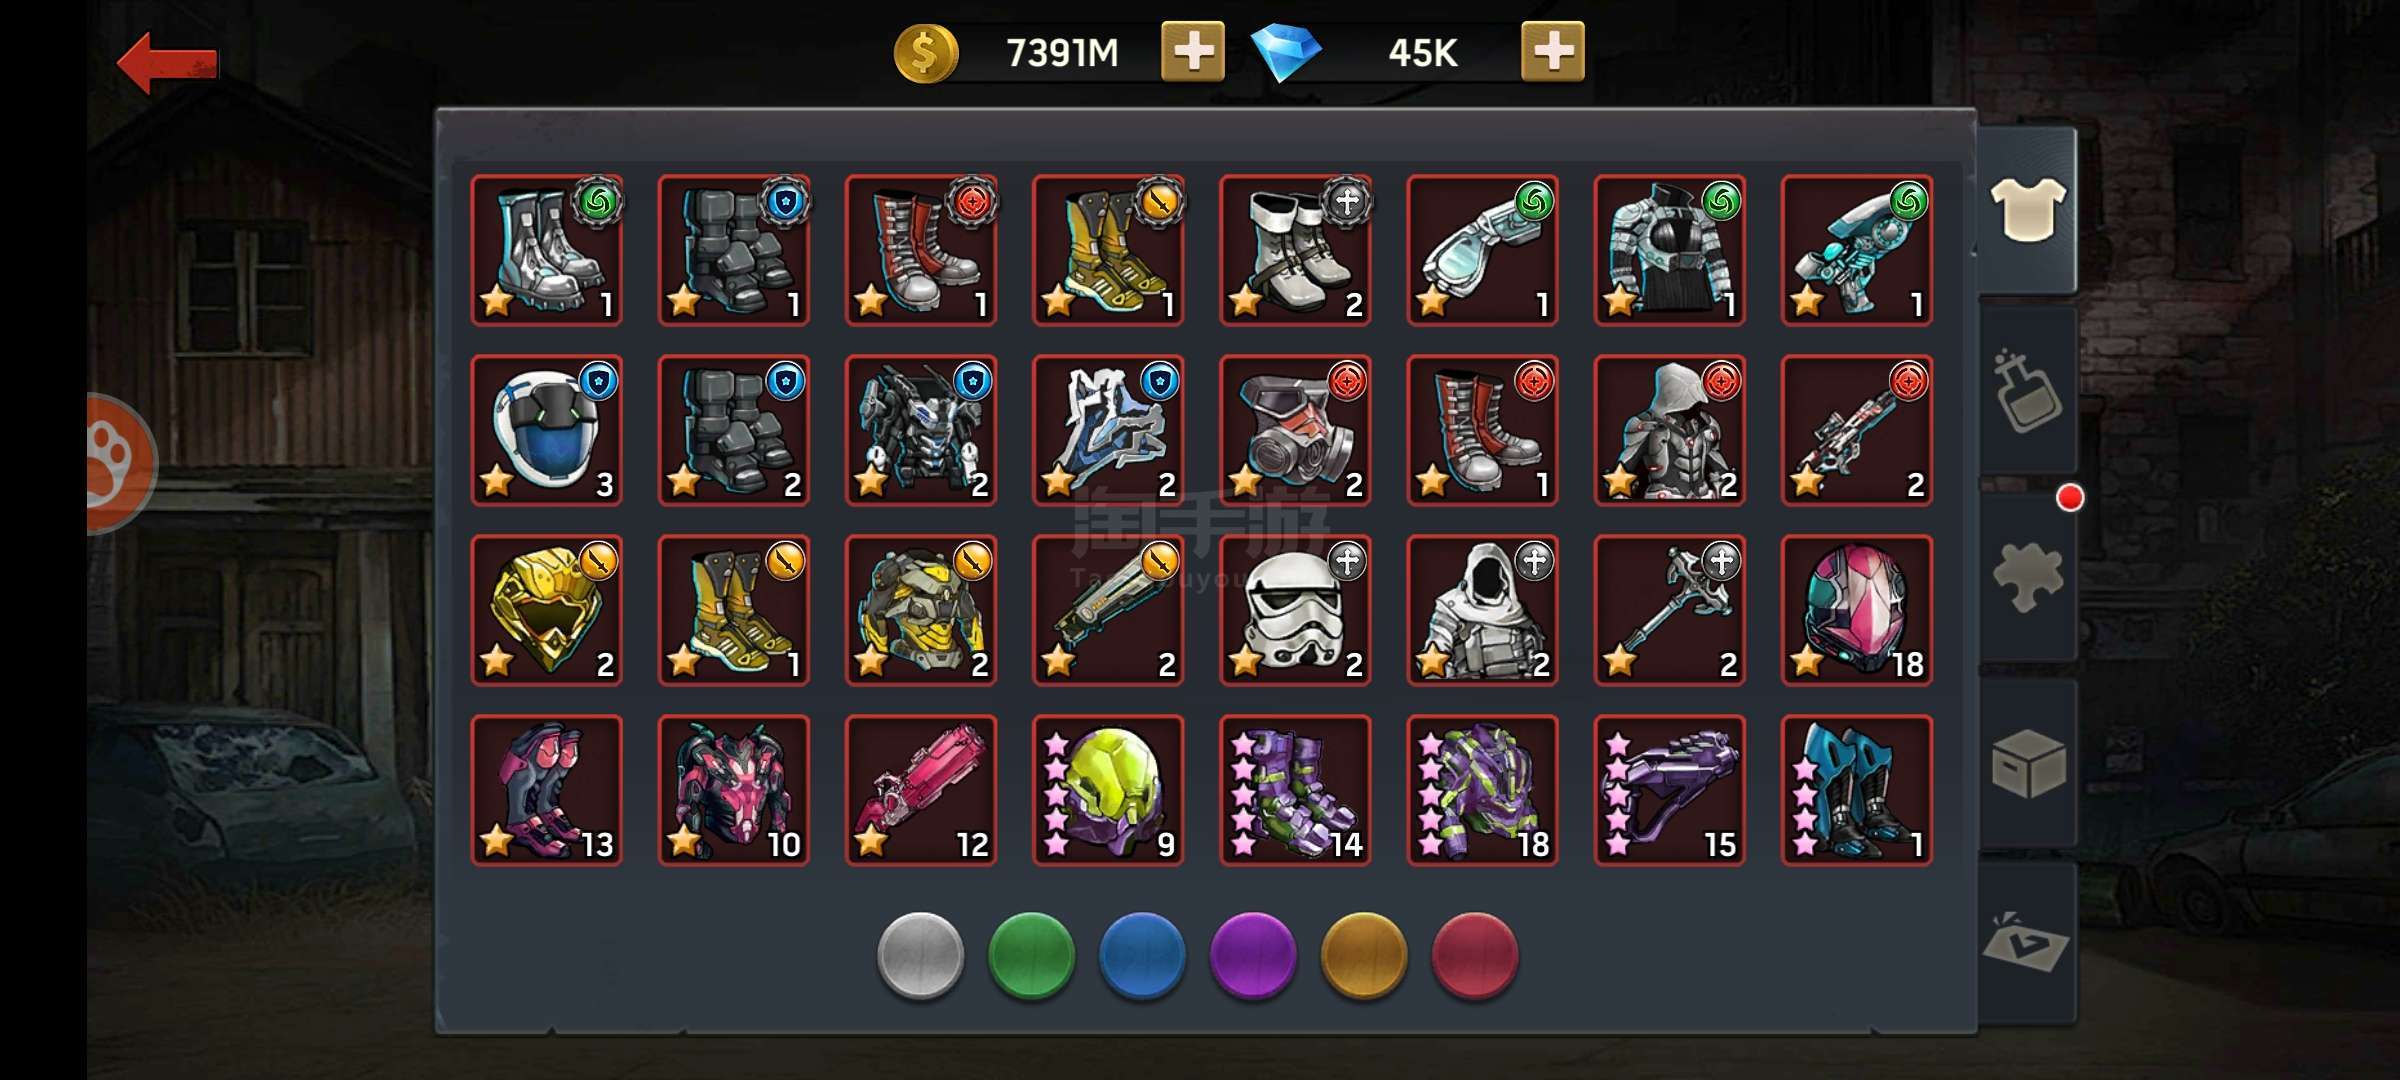
Task: Open the box crate tab
Action: tap(2027, 763)
